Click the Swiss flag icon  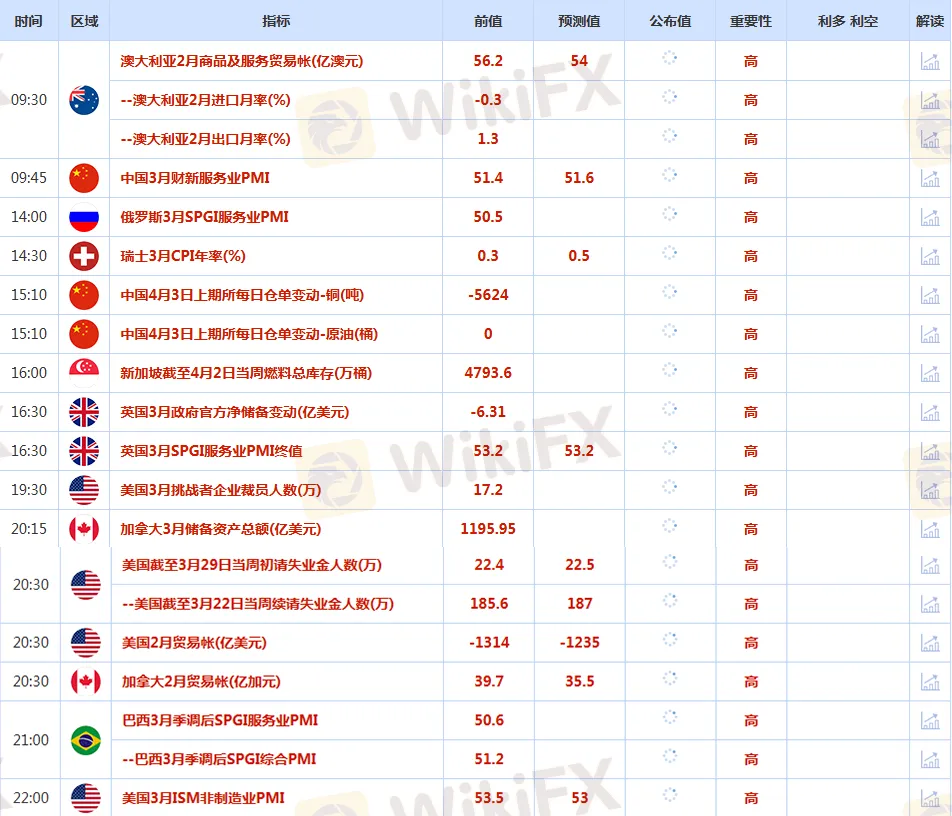click(x=84, y=256)
